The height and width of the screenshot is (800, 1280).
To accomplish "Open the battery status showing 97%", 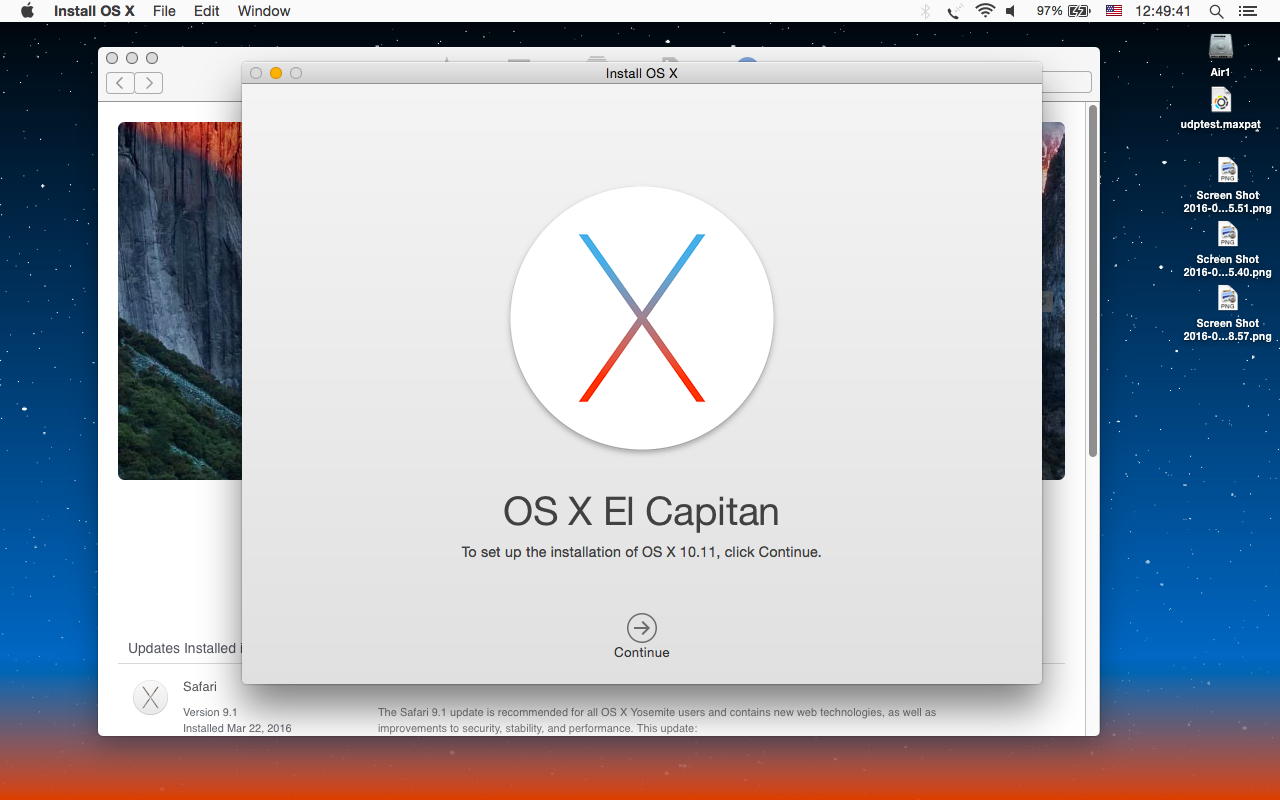I will [x=1063, y=11].
